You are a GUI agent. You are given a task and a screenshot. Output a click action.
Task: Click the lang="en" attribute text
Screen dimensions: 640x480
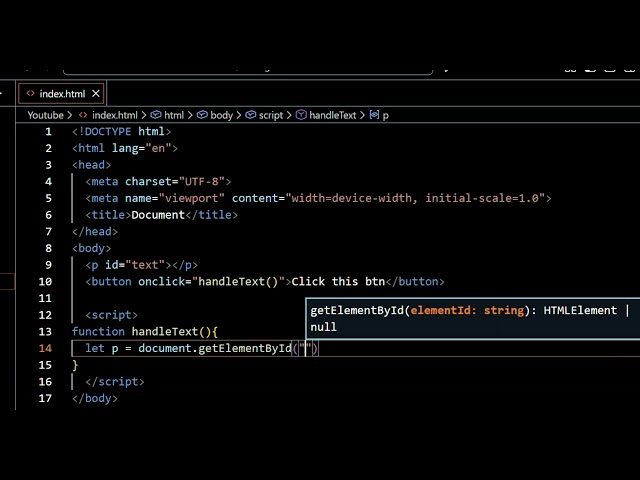142,149
